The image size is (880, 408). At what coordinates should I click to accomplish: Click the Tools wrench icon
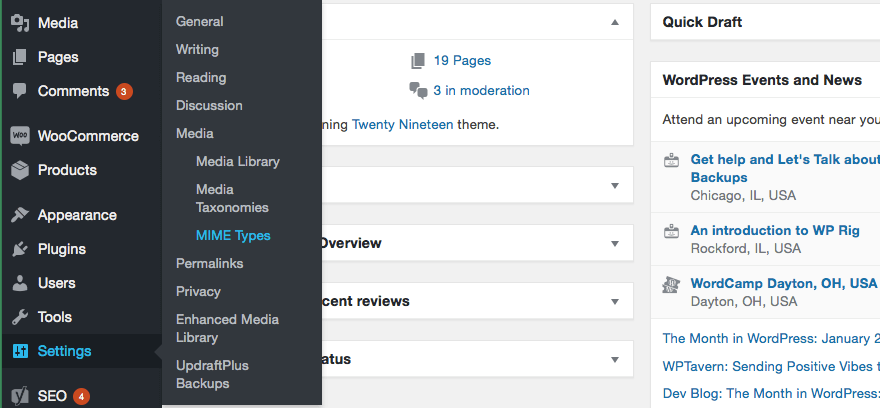19,317
